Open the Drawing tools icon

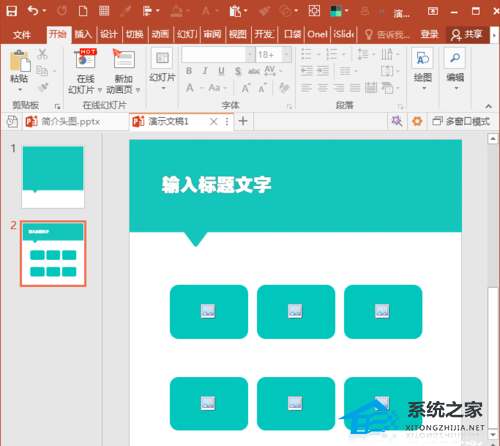click(x=422, y=58)
